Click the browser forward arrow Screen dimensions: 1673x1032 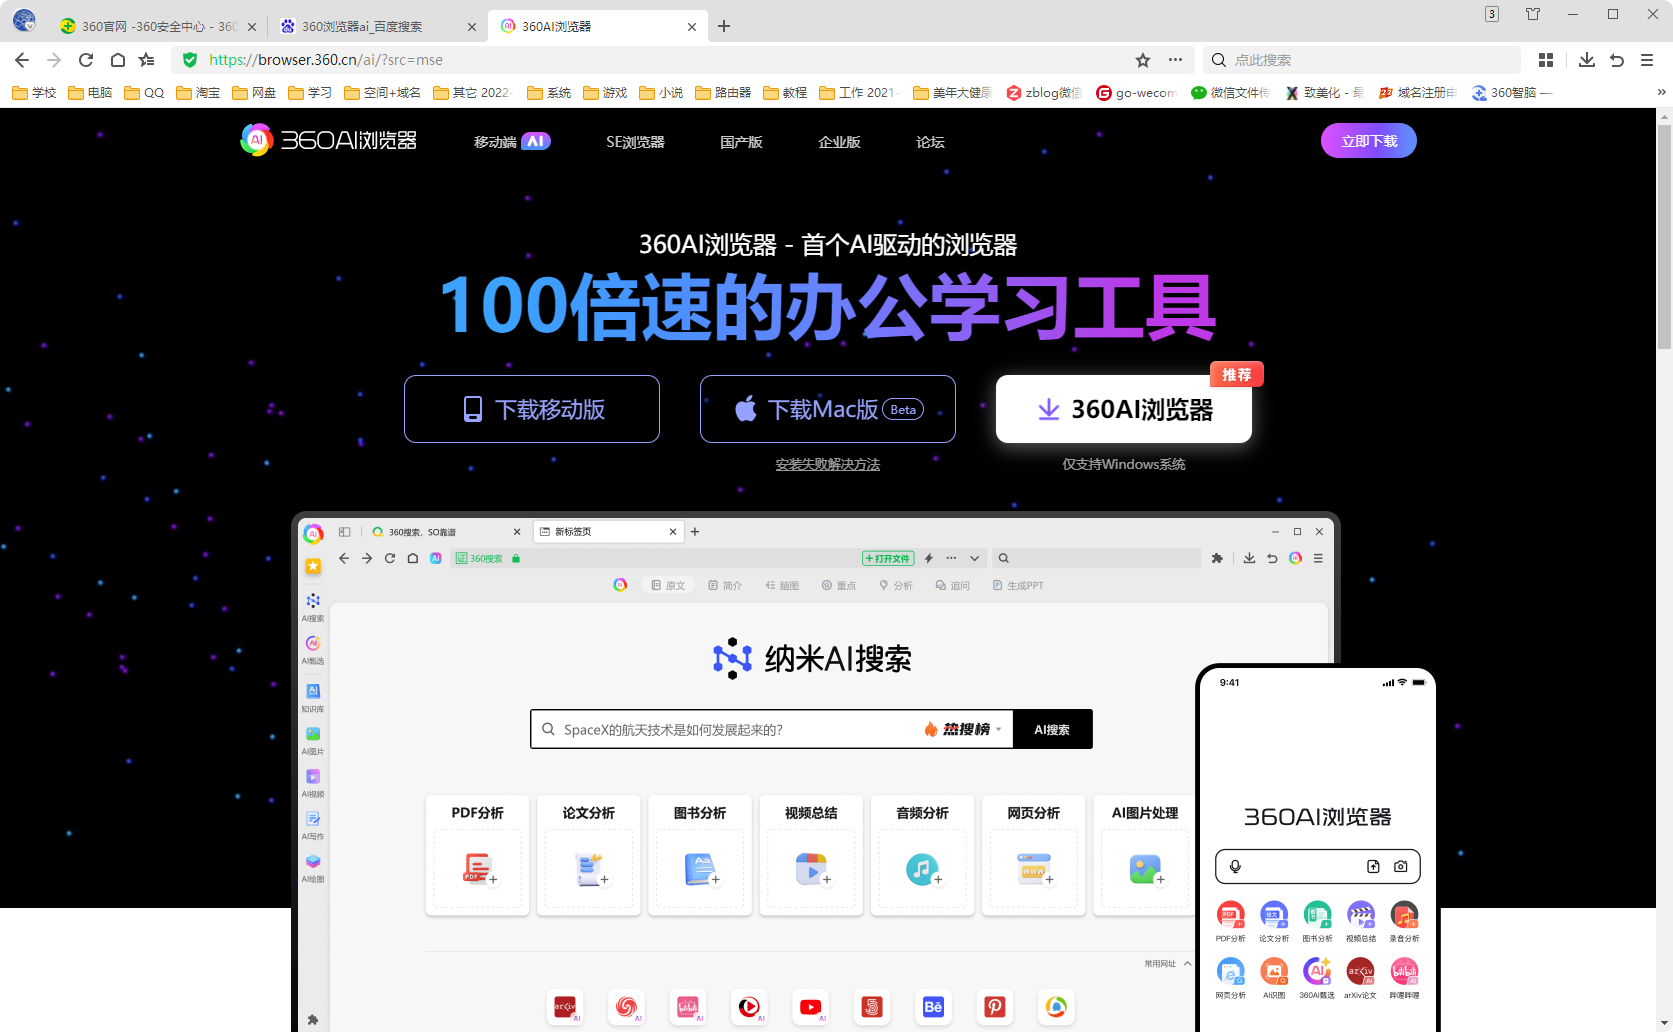click(54, 60)
